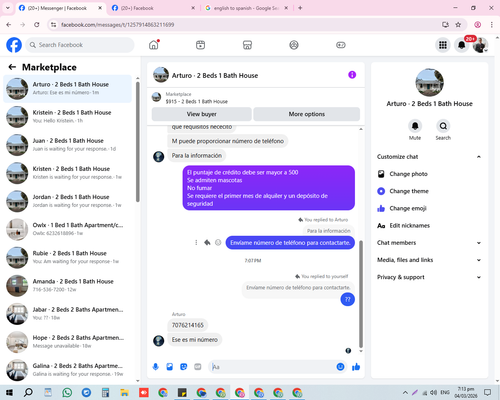Reload the page in the browser
Screen dimensions: 500x400
[x=37, y=25]
